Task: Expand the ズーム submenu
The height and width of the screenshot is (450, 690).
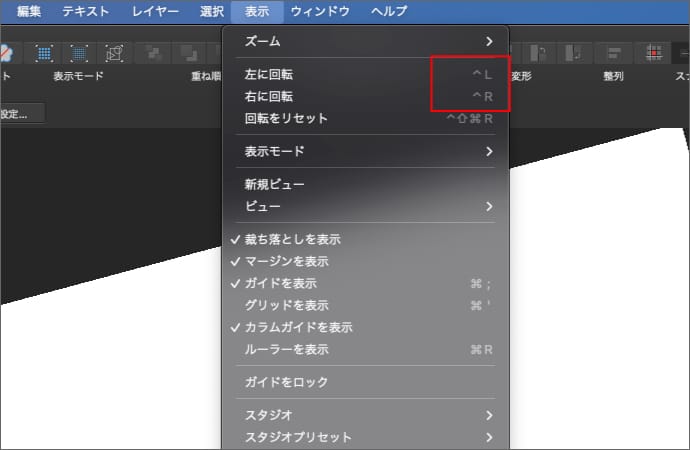Action: click(366, 42)
